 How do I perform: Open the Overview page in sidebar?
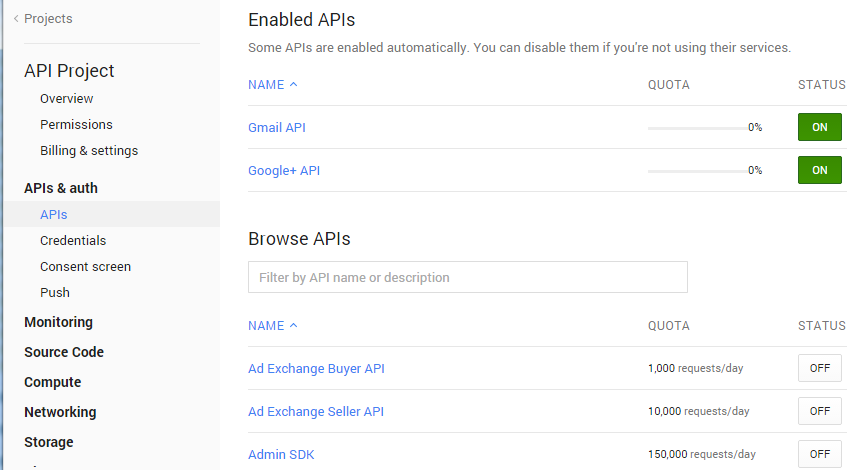click(x=66, y=99)
